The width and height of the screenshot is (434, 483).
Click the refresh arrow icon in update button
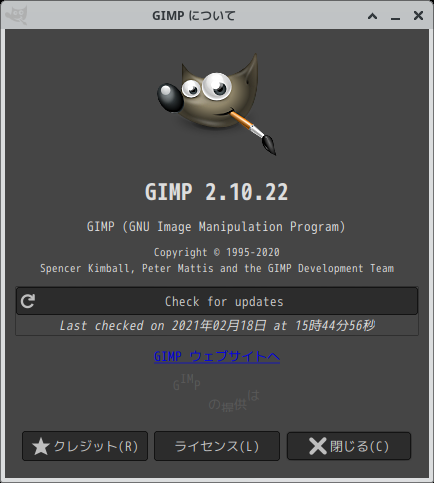point(28,301)
